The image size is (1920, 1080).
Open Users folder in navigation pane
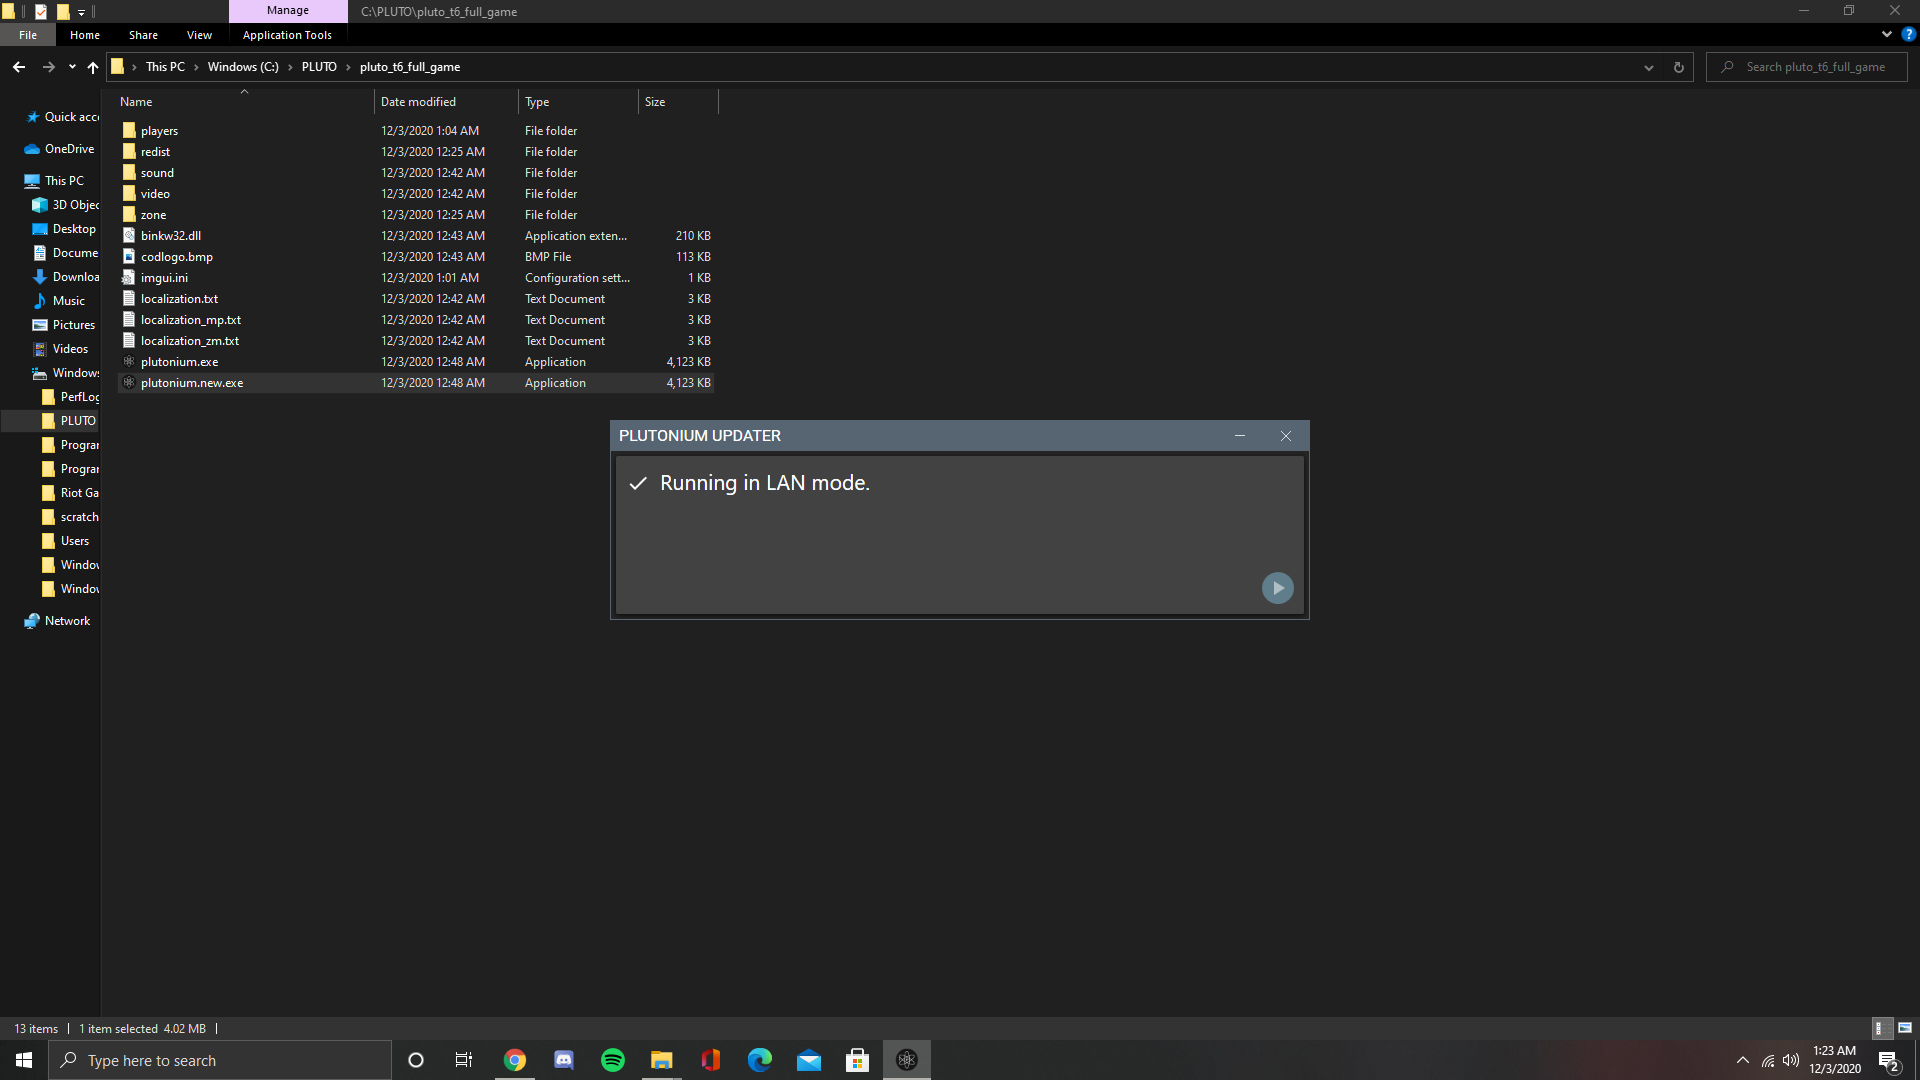pyautogui.click(x=66, y=541)
